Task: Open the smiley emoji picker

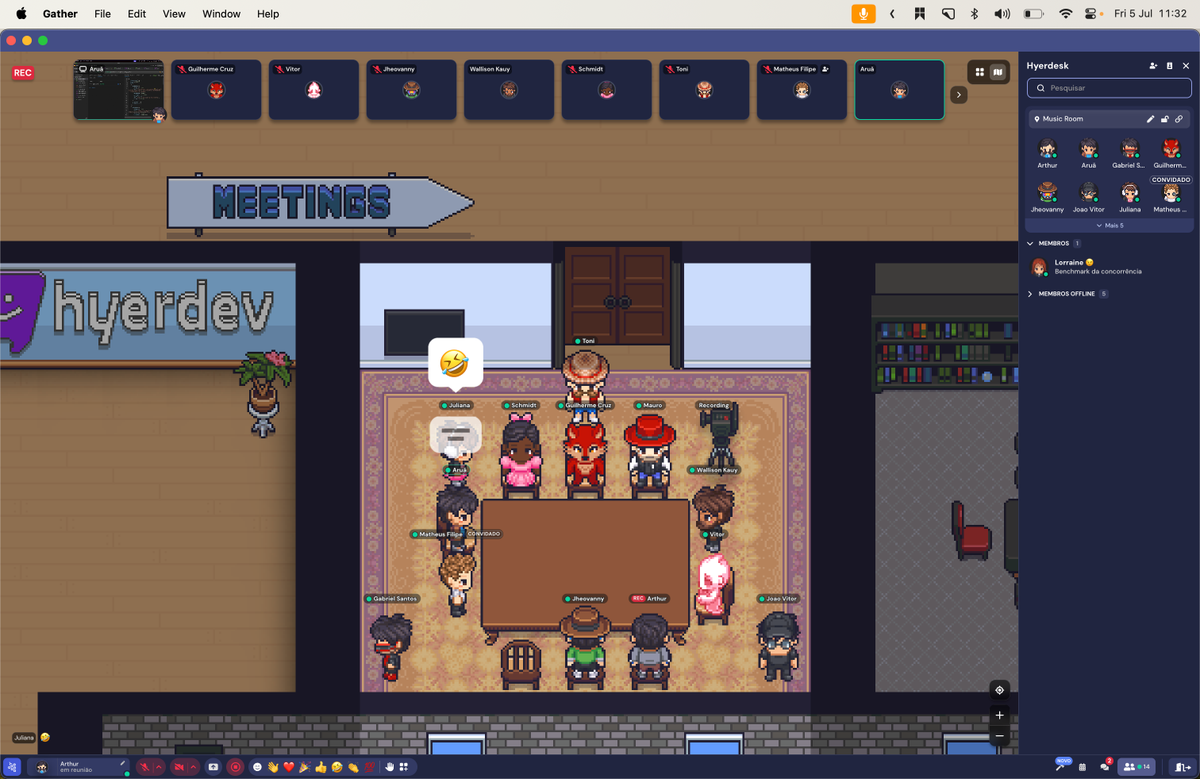Action: (257, 767)
